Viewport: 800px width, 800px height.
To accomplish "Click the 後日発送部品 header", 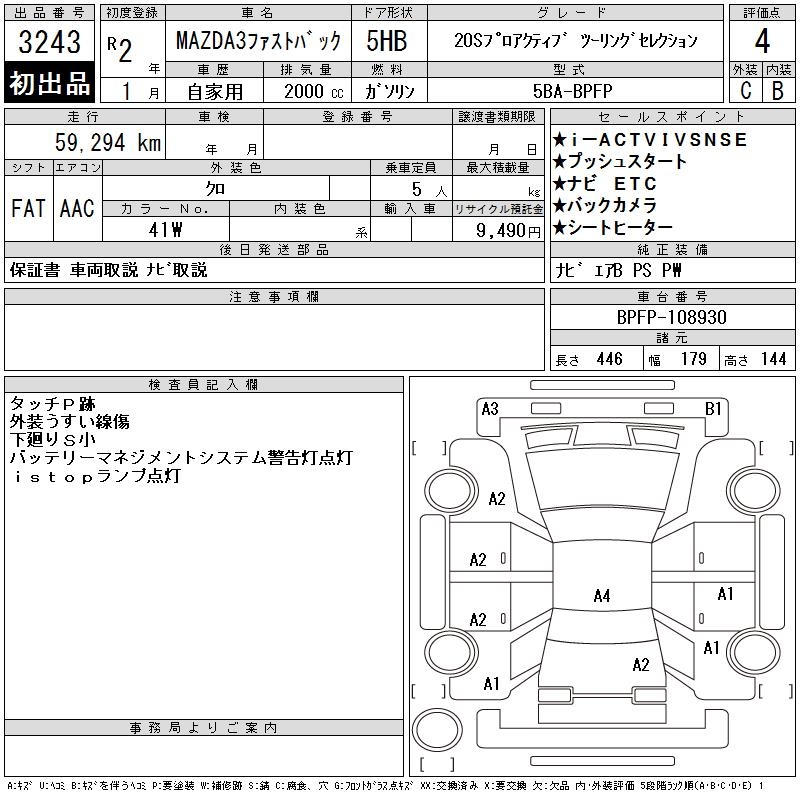I will click(274, 249).
